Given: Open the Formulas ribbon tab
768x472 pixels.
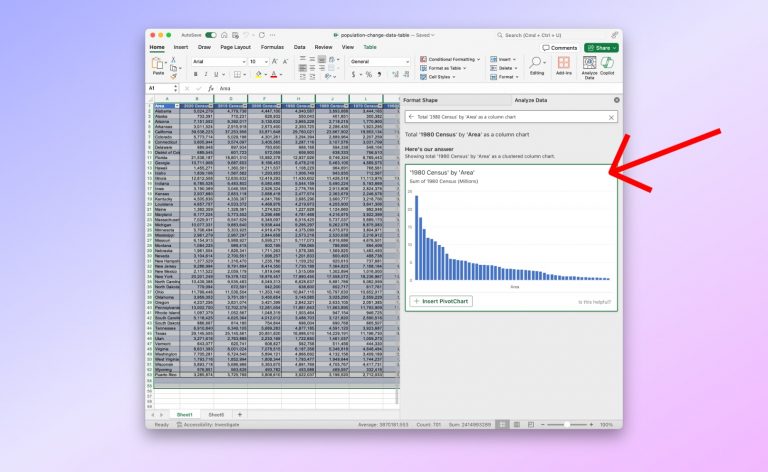Looking at the screenshot, I should (x=272, y=47).
